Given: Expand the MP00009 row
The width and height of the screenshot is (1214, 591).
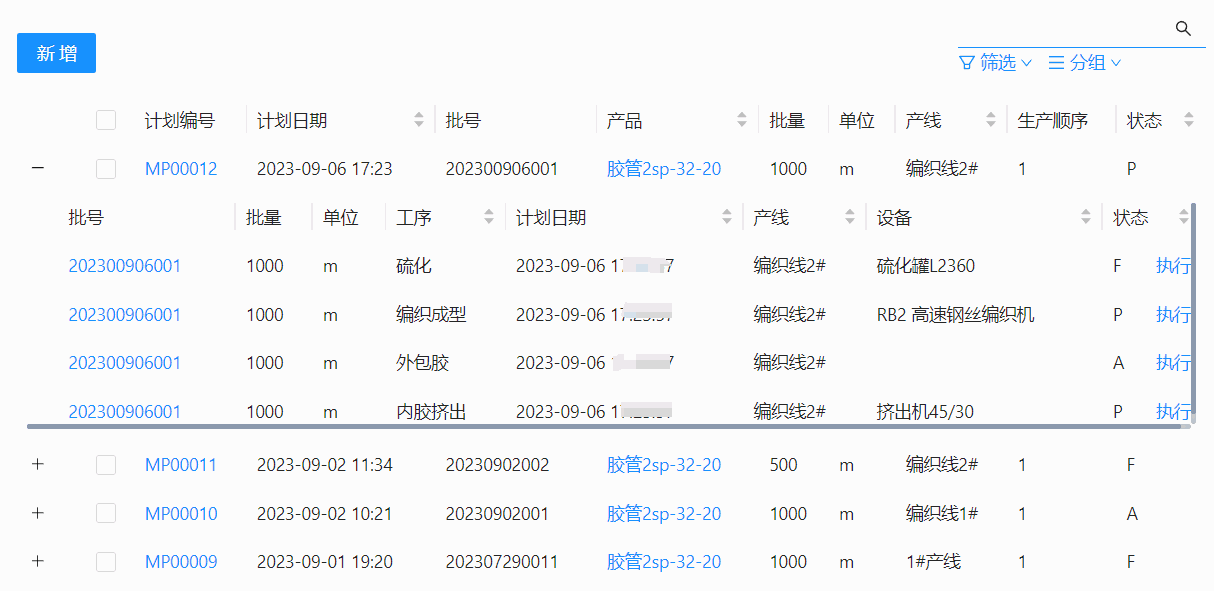Looking at the screenshot, I should click(x=38, y=562).
